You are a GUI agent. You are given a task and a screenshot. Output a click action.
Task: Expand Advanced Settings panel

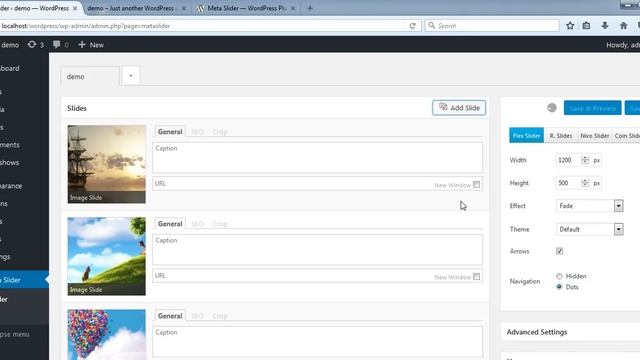coord(571,332)
